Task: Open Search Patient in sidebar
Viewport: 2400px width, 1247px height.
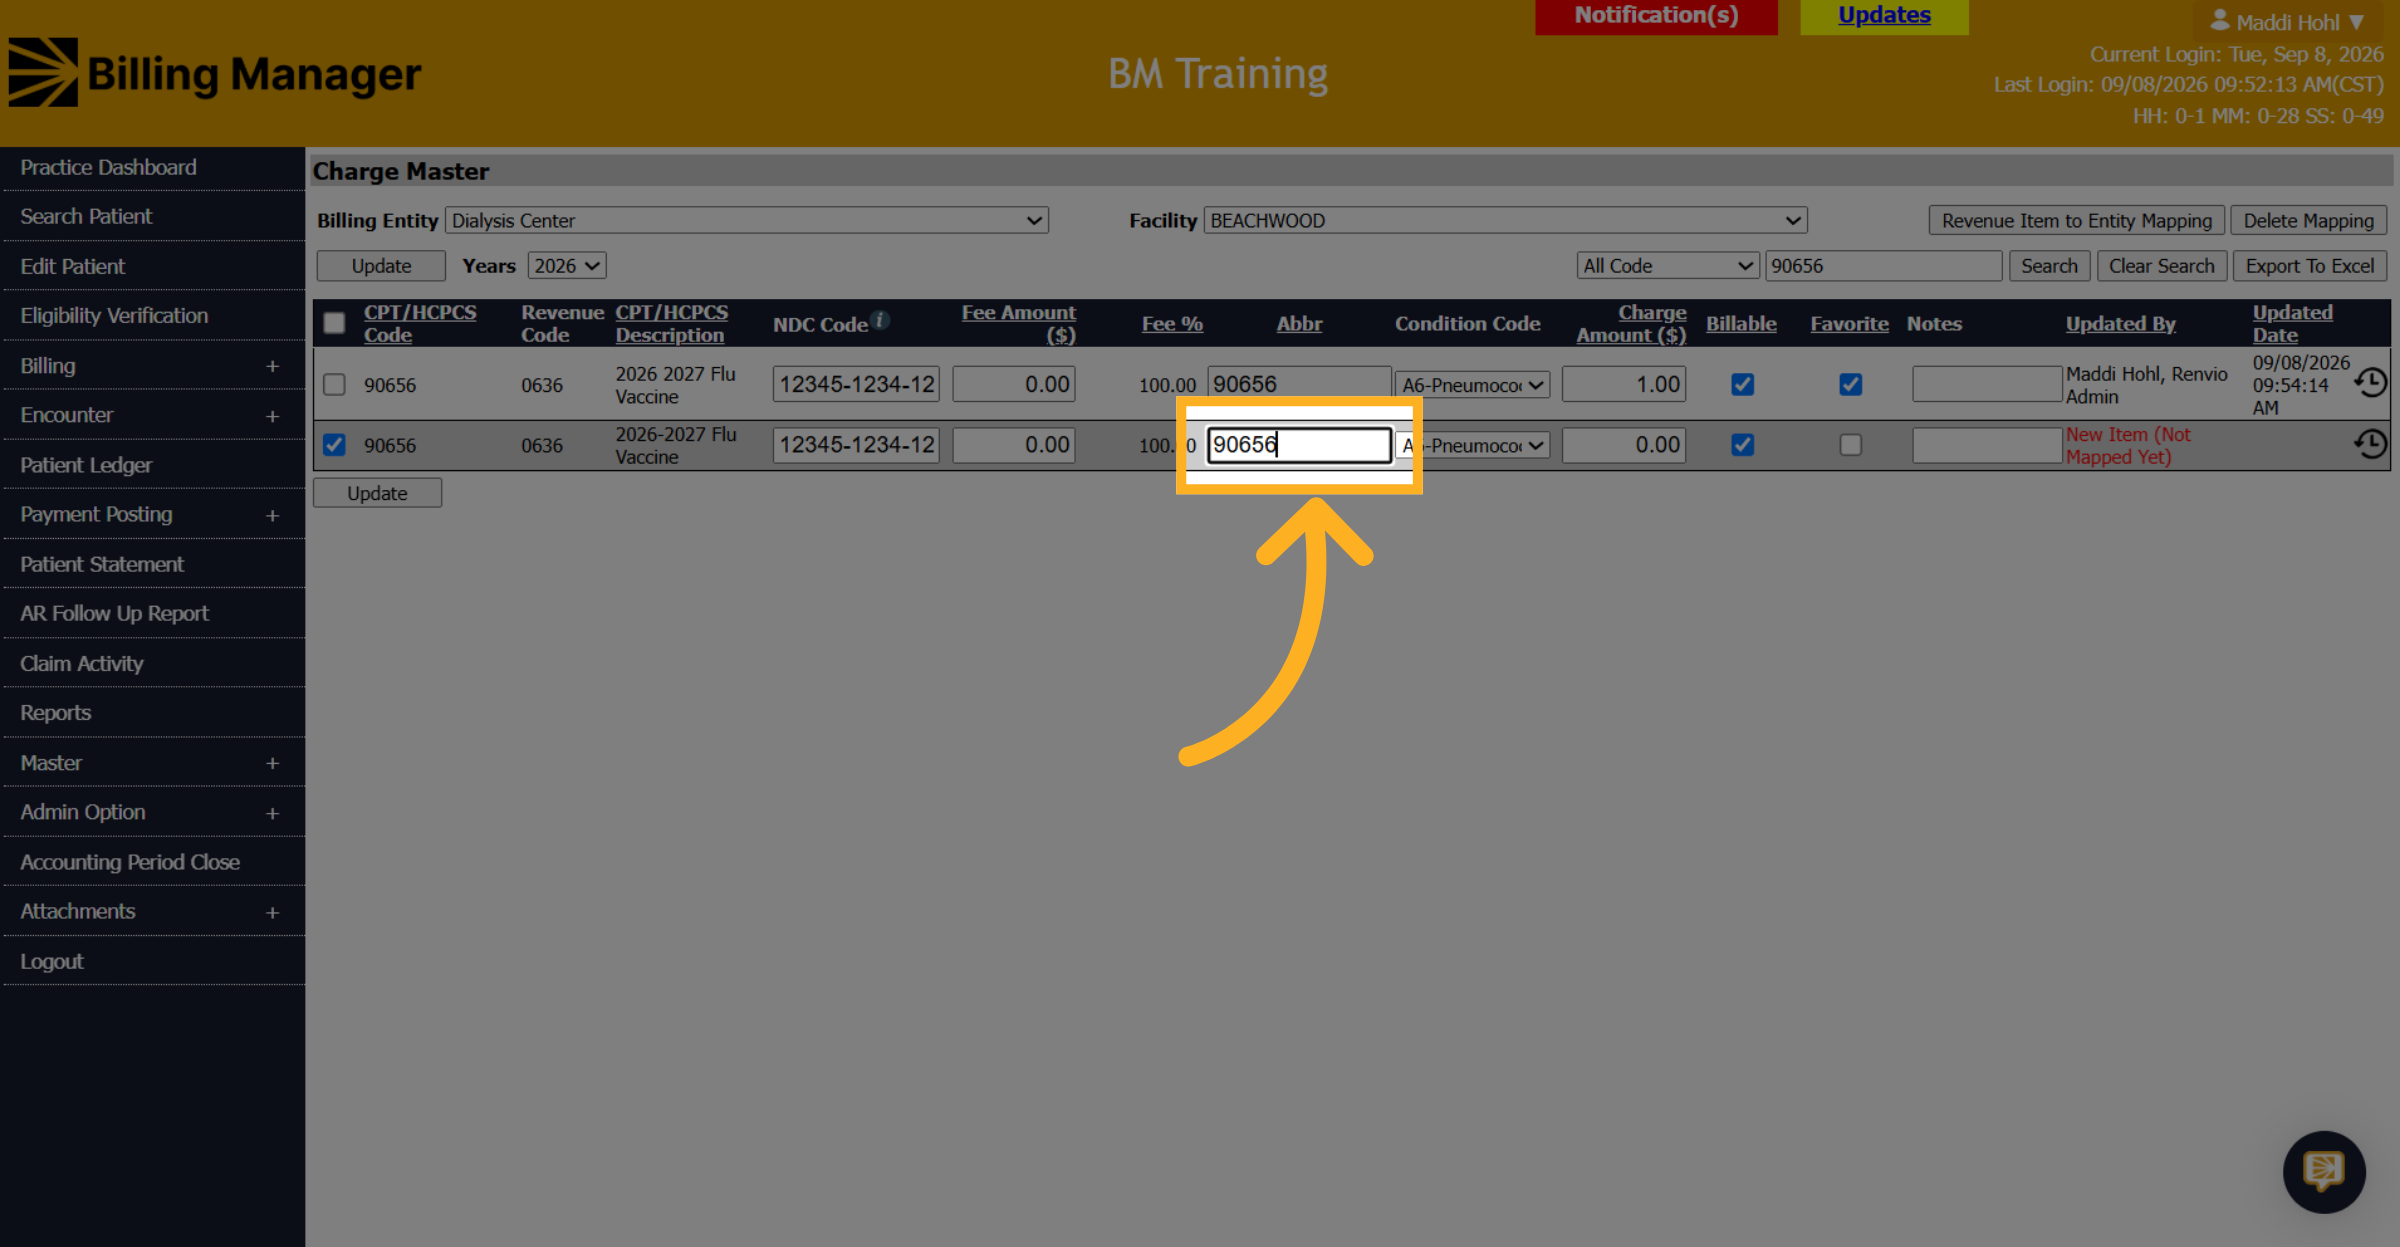Action: click(86, 216)
